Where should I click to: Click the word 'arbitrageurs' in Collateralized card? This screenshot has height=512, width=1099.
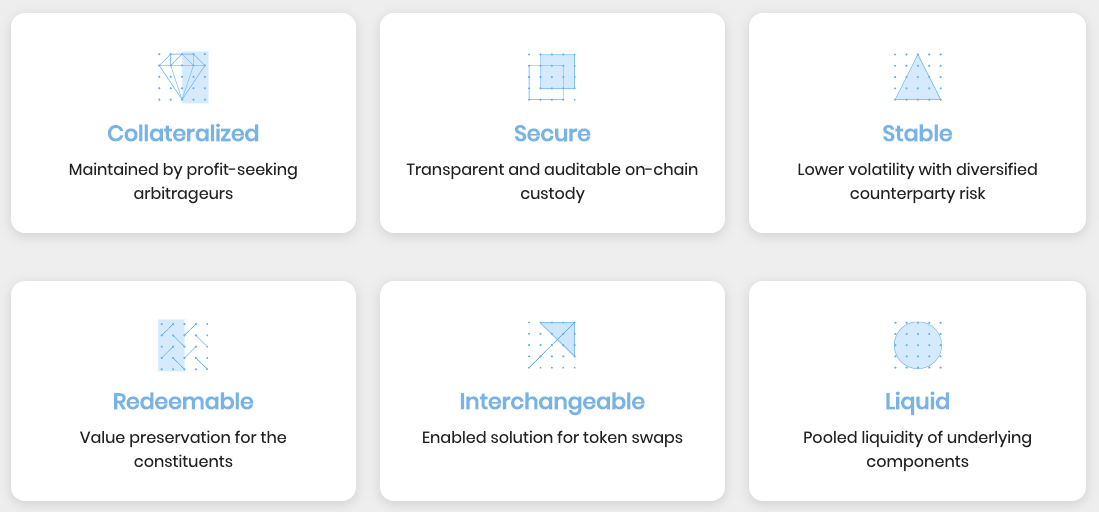(183, 193)
